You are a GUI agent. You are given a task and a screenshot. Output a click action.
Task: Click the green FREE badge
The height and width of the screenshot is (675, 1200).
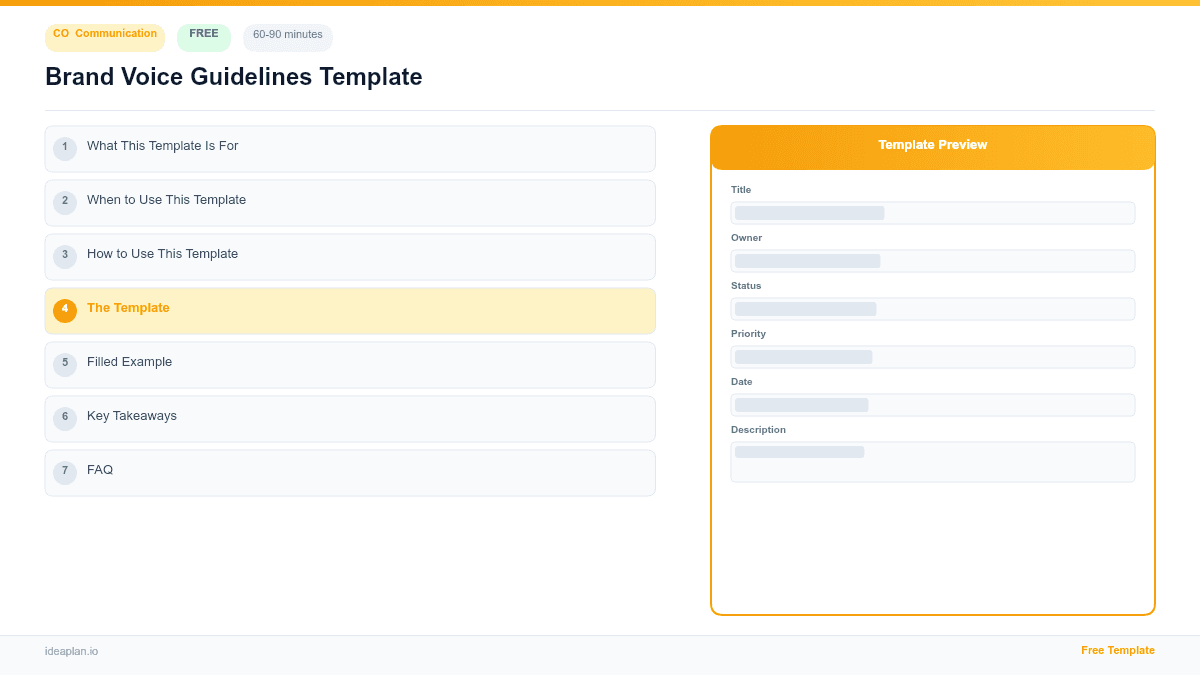coord(204,37)
